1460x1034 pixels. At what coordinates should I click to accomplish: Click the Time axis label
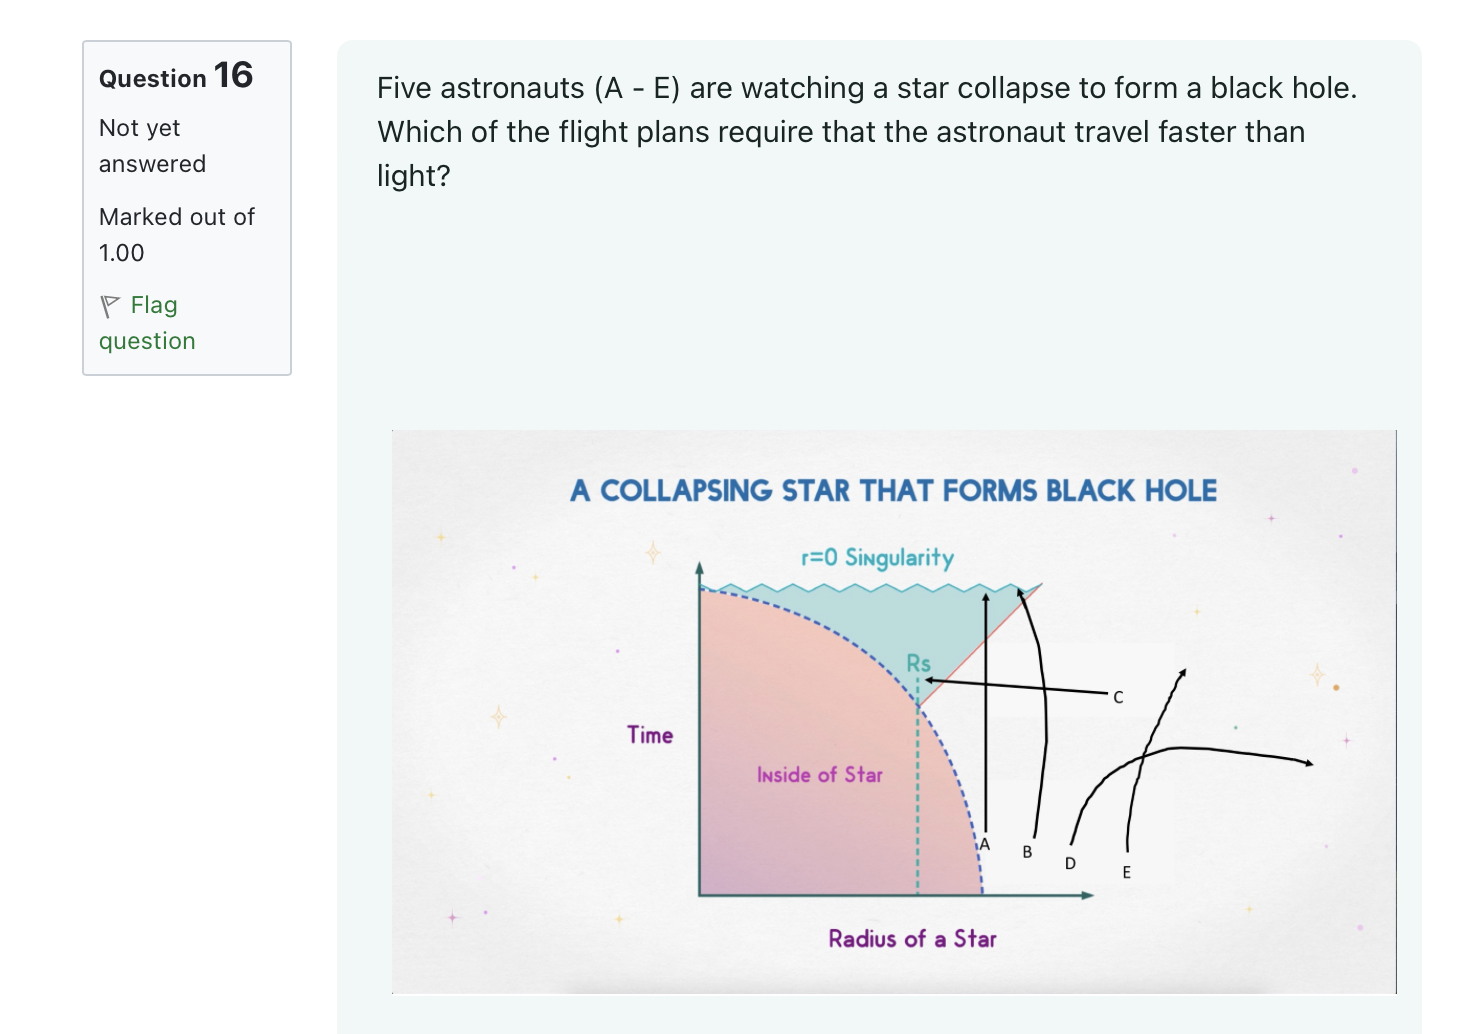[650, 735]
